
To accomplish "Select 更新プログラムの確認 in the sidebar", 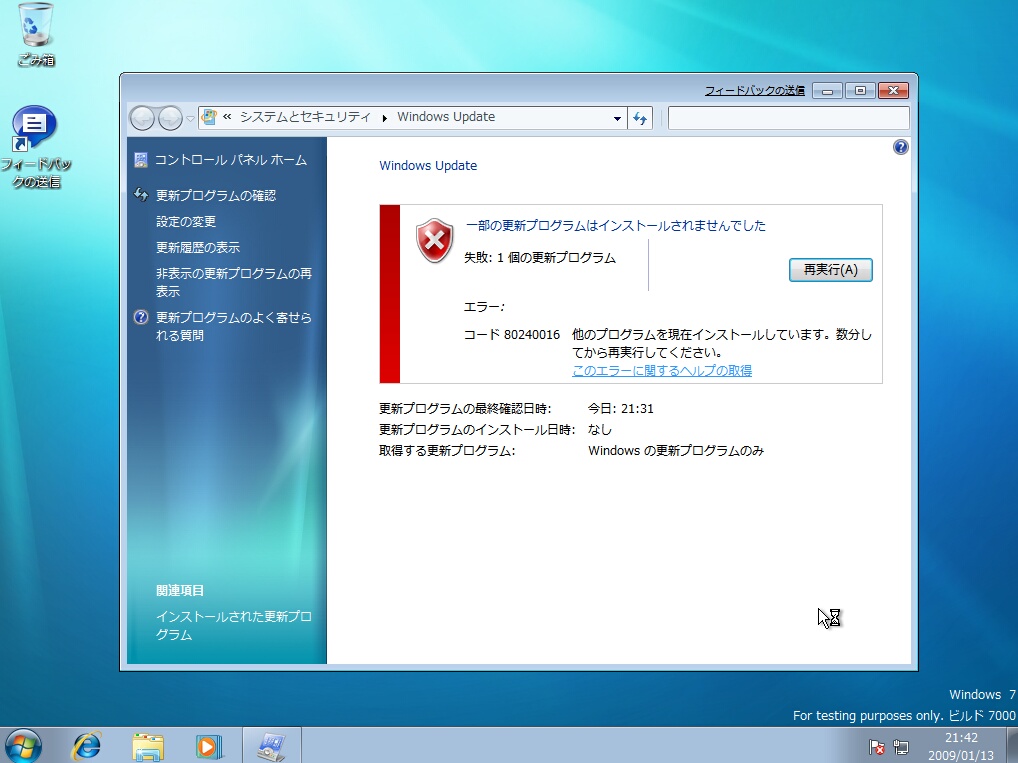I will pyautogui.click(x=216, y=195).
